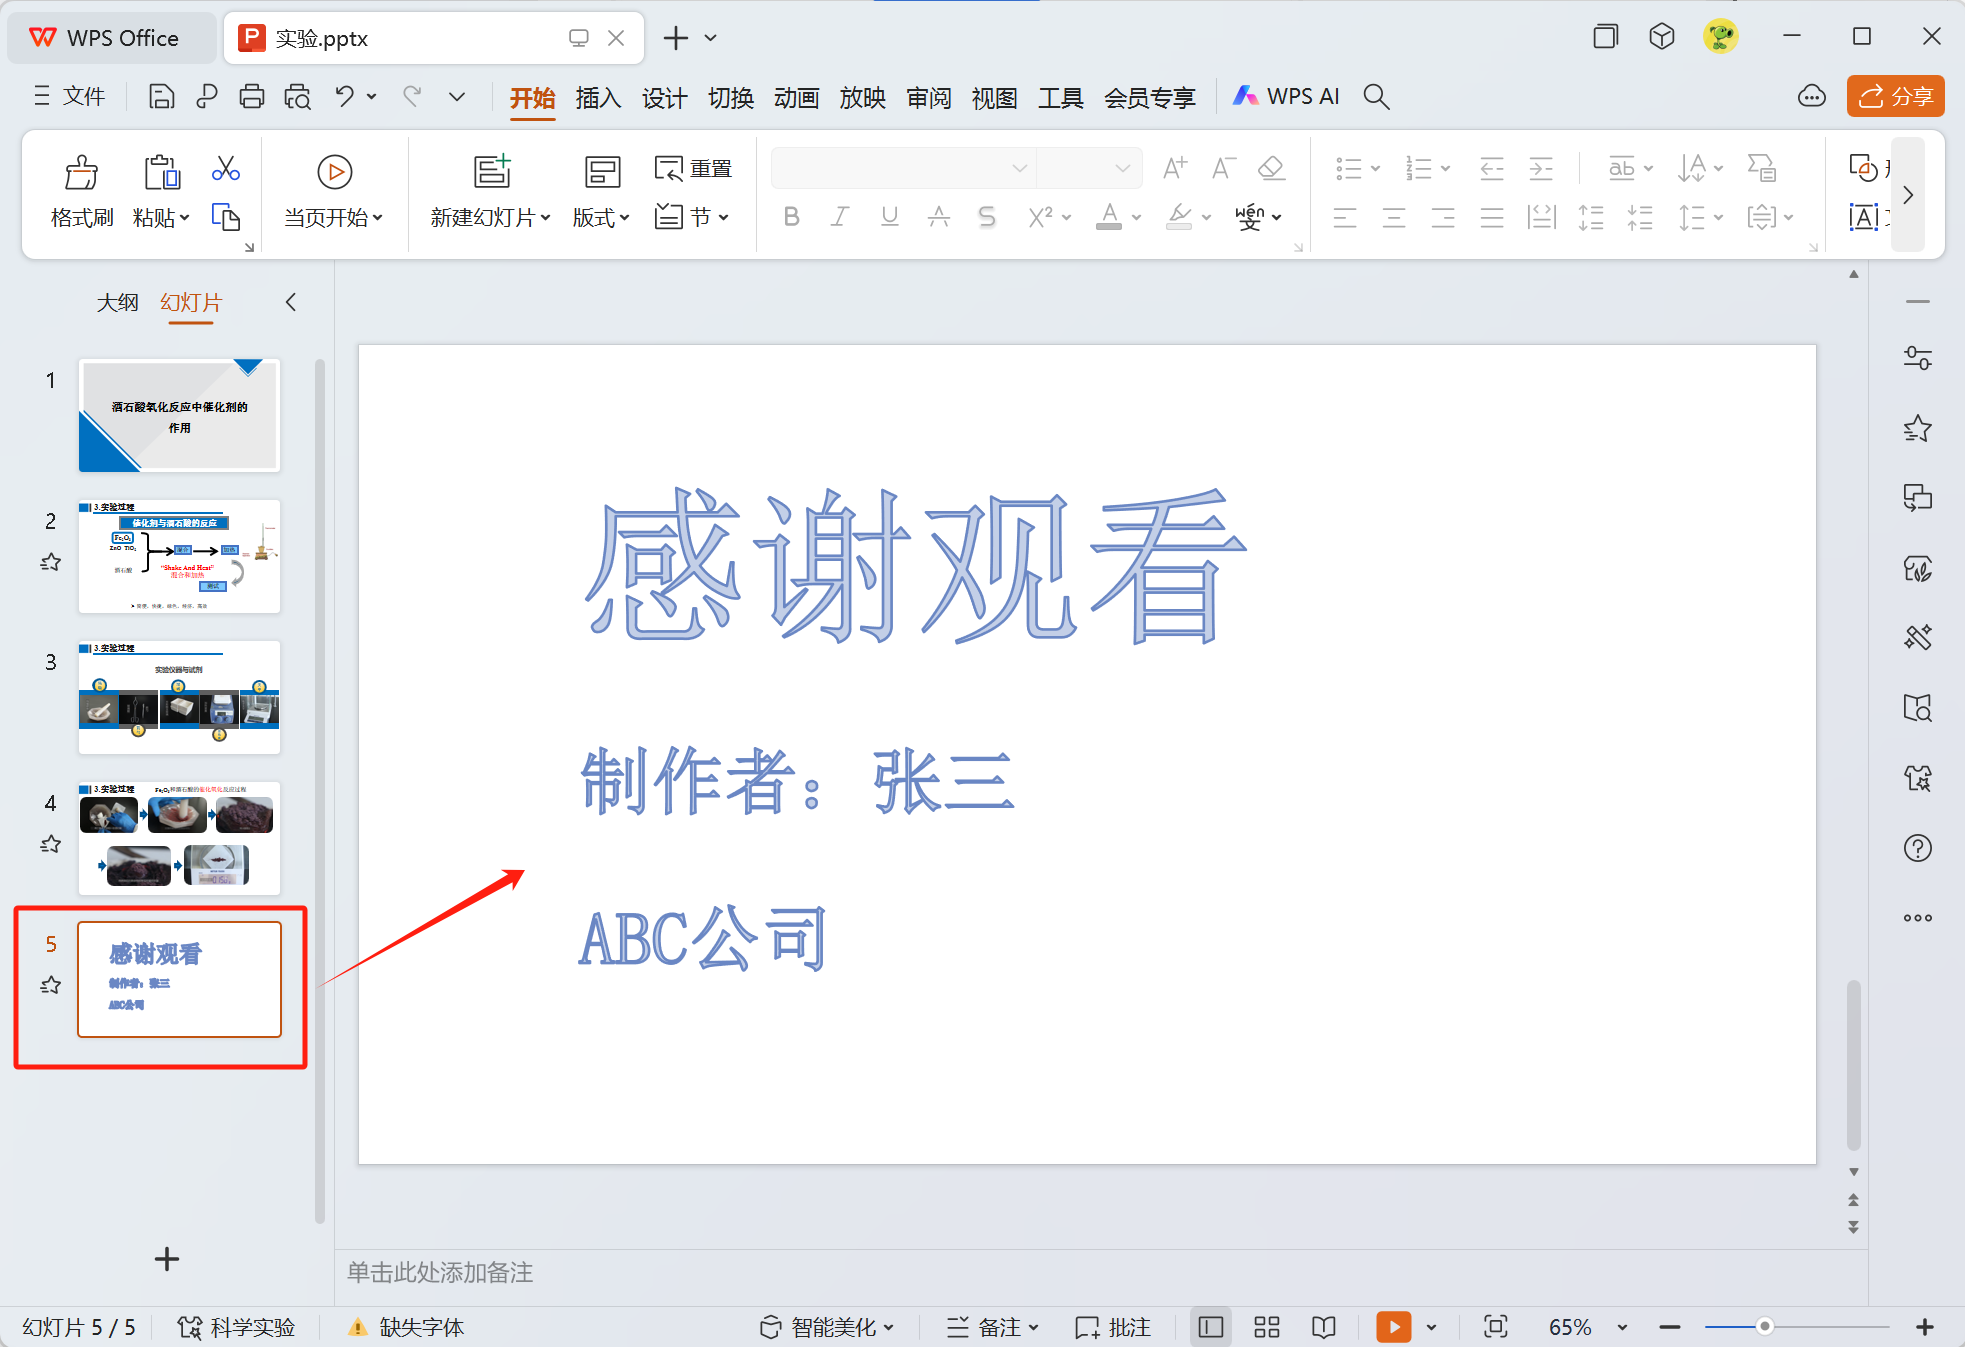The height and width of the screenshot is (1347, 1965).
Task: Click the help question mark sidebar icon
Action: coord(1917,848)
